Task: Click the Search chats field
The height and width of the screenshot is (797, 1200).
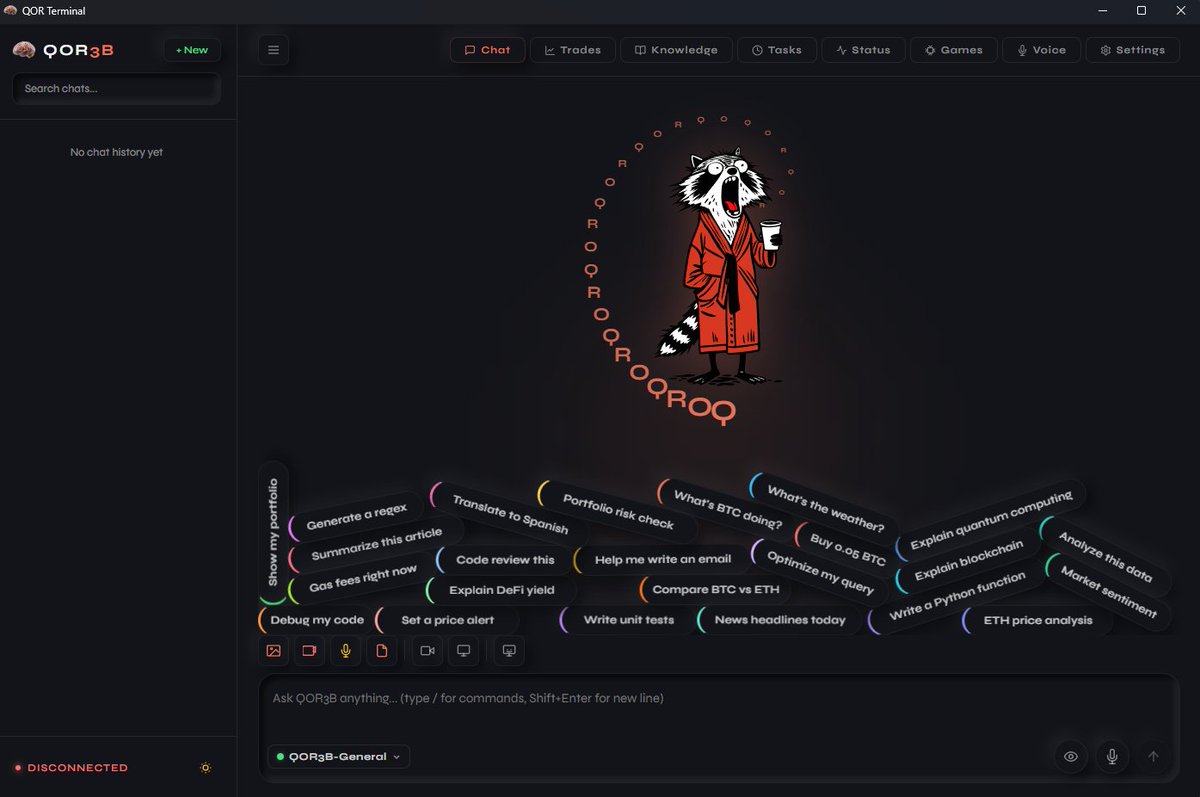Action: click(x=116, y=88)
